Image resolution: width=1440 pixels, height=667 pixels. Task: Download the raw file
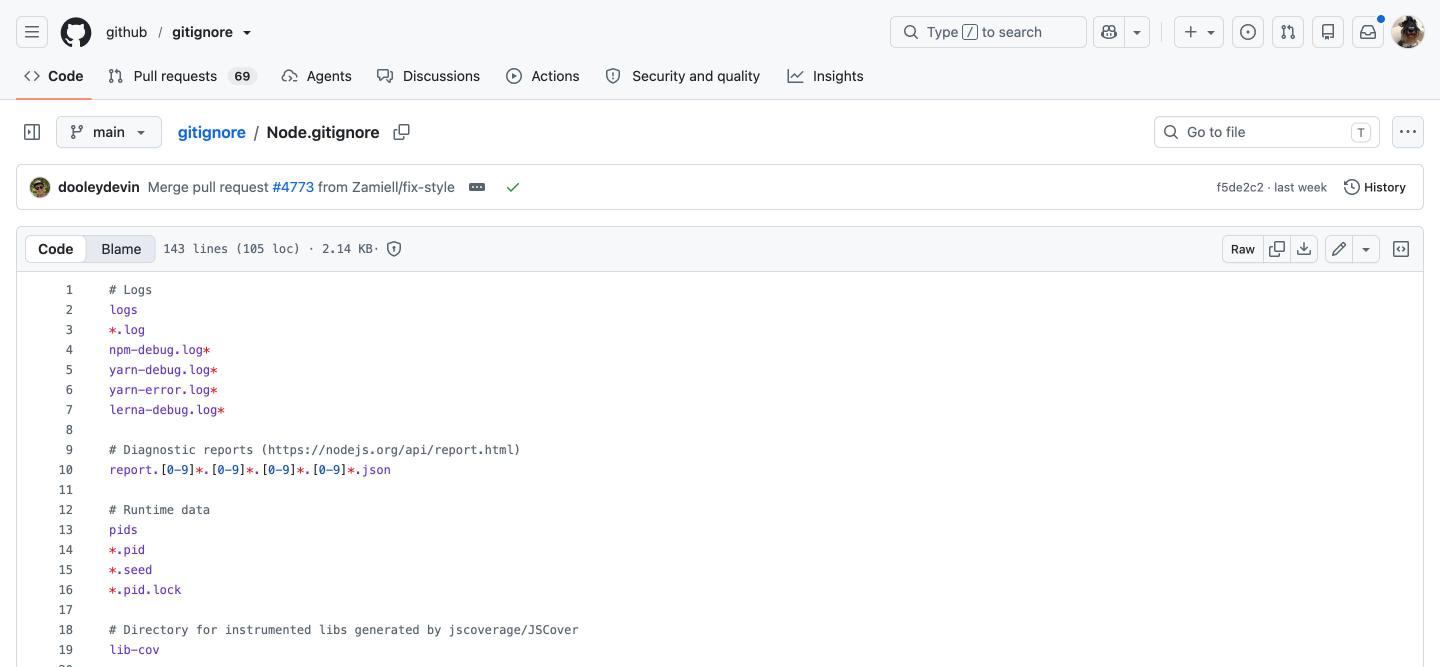coord(1304,249)
